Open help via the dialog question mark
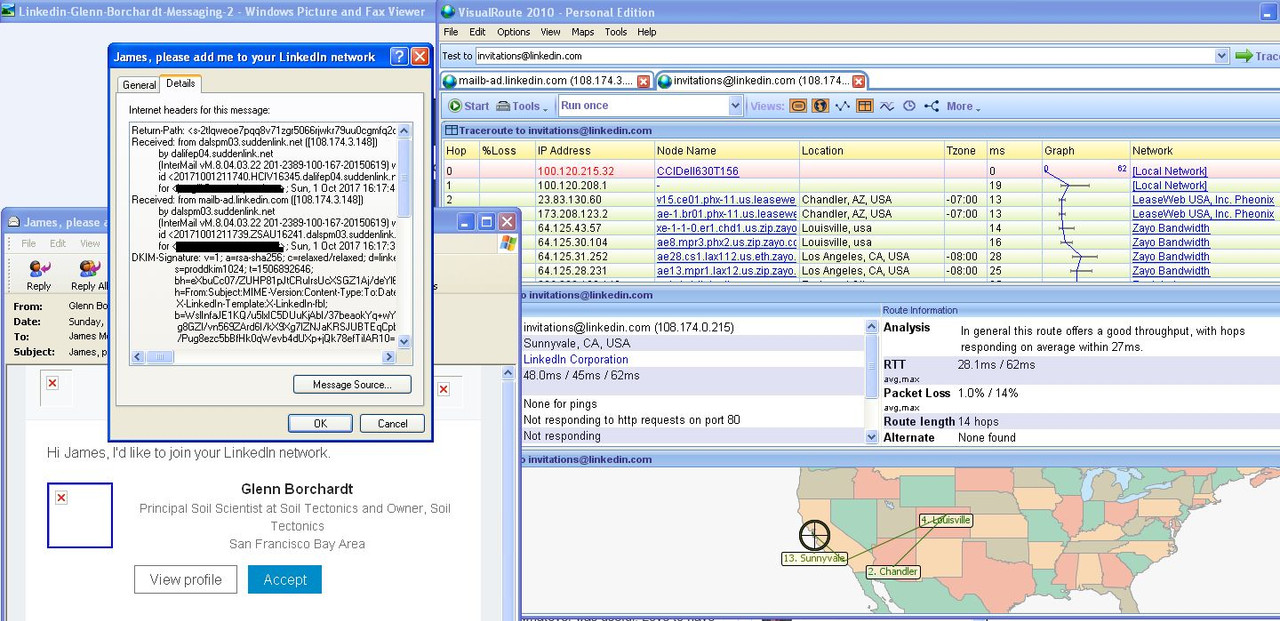The width and height of the screenshot is (1280, 621). [x=398, y=56]
